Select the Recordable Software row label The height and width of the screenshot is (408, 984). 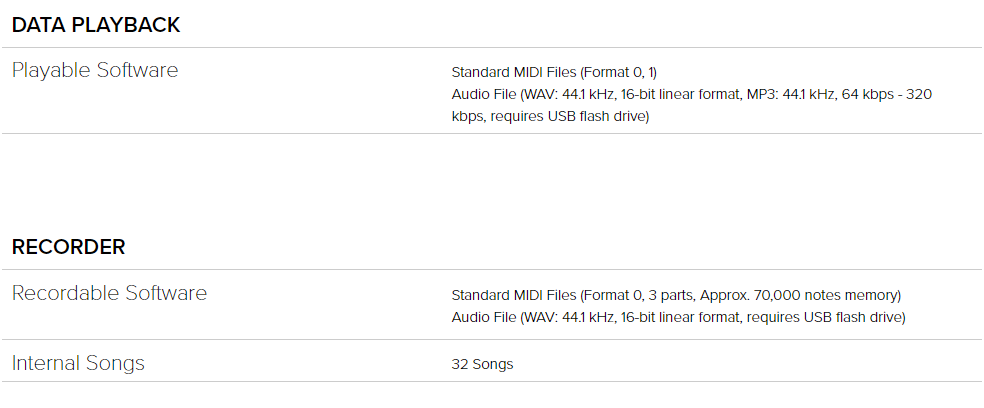109,293
